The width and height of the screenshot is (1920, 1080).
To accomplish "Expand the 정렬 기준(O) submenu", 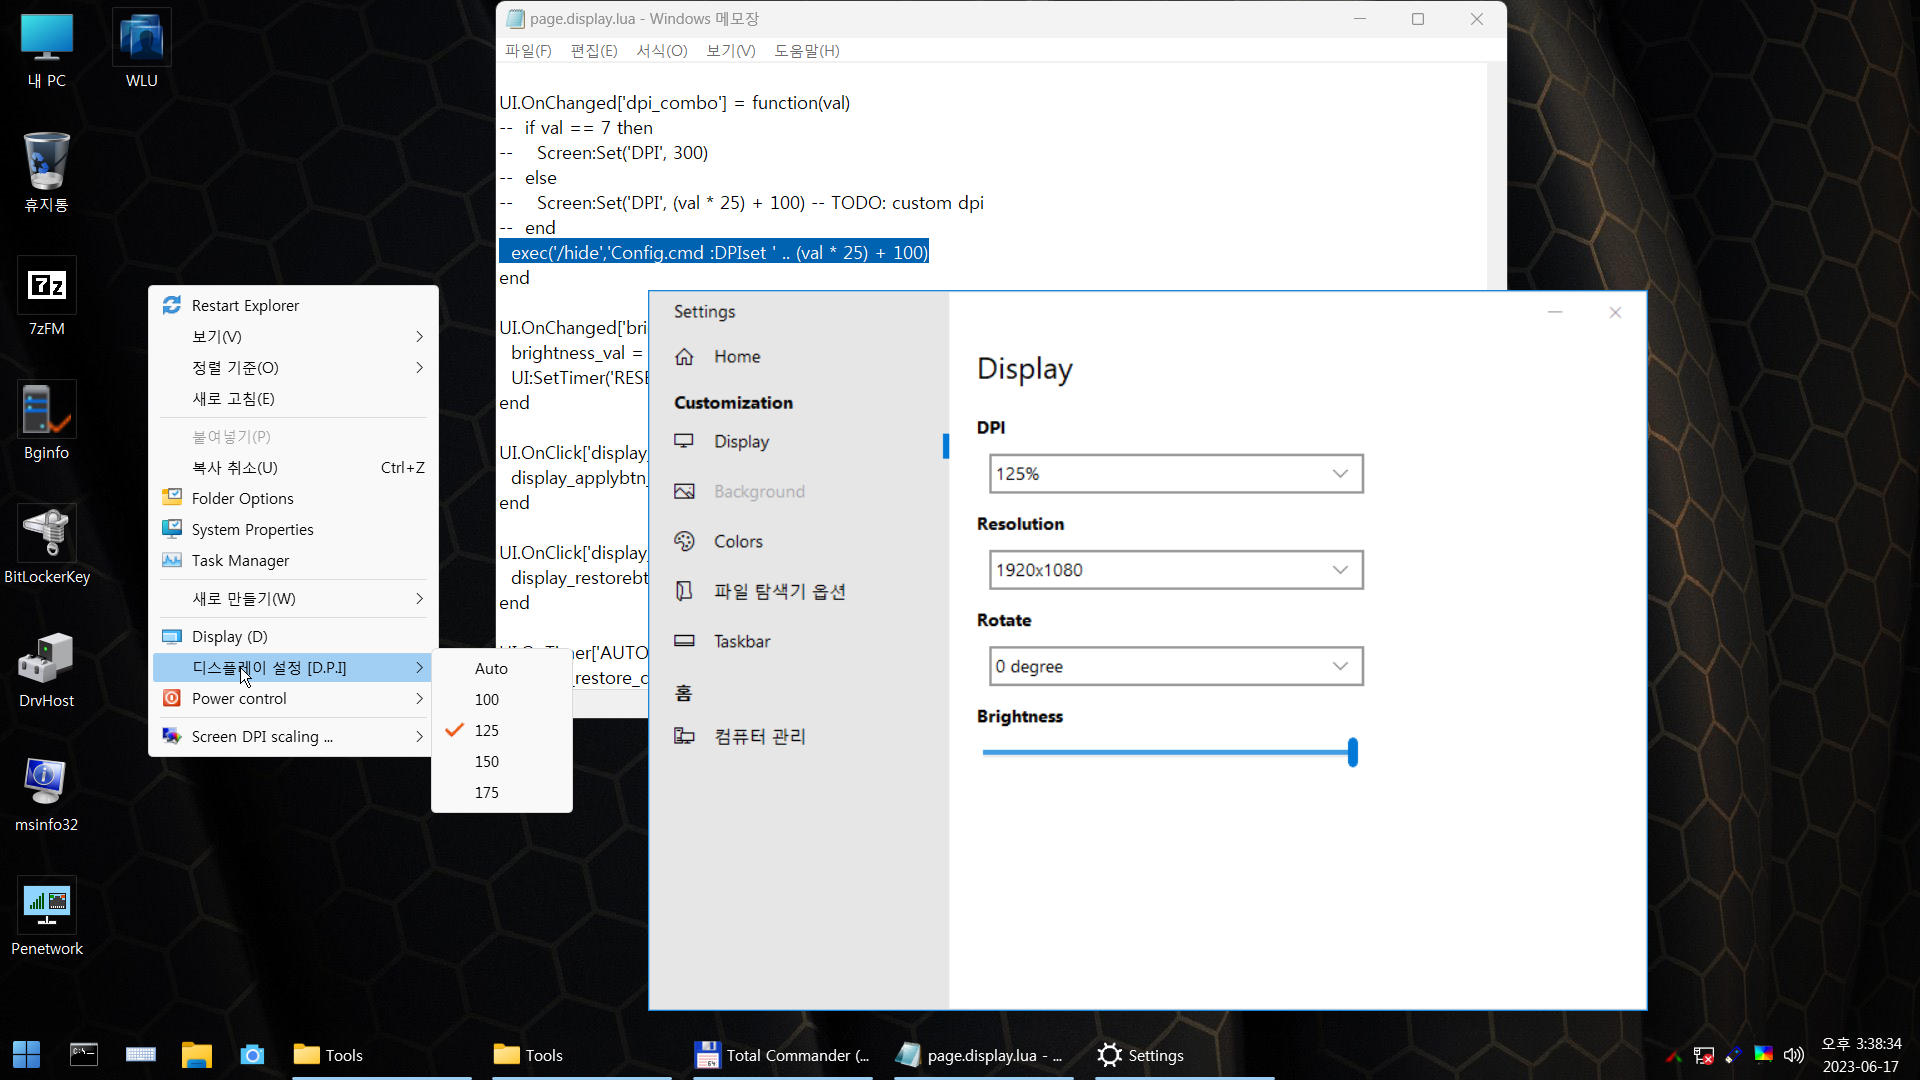I will pyautogui.click(x=293, y=367).
